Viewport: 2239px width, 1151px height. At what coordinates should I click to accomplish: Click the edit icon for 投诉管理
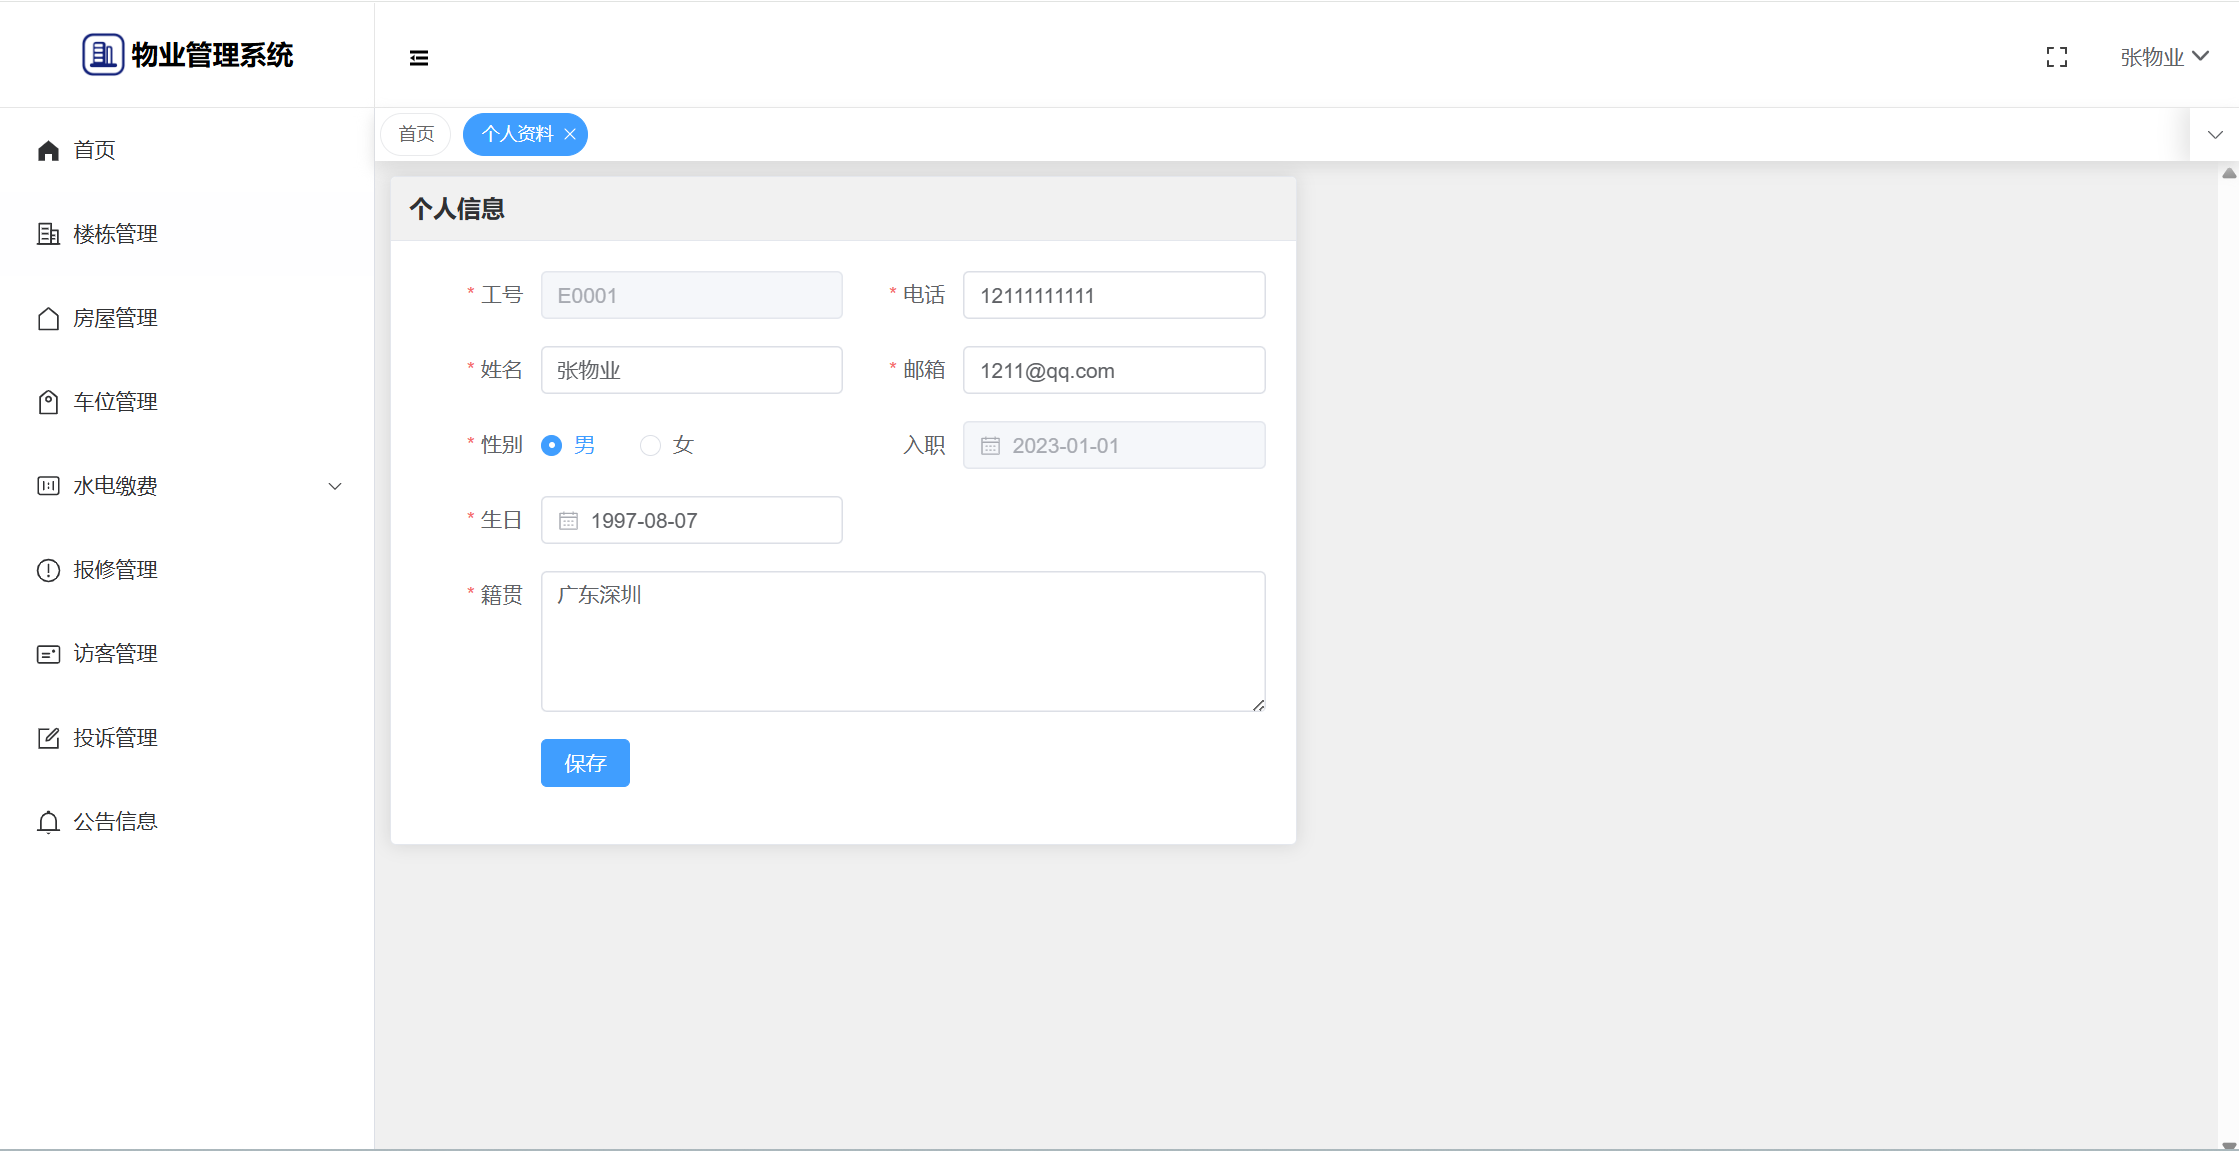(48, 738)
